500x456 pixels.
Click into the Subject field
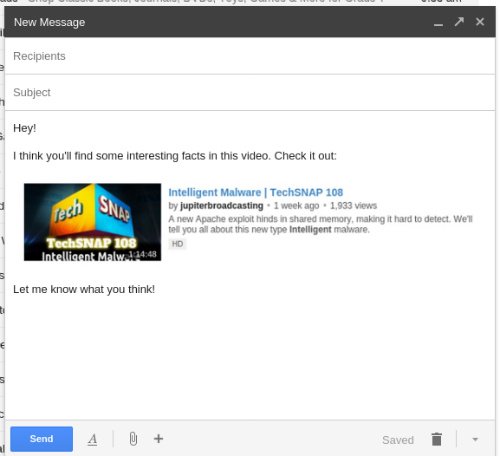[250, 92]
